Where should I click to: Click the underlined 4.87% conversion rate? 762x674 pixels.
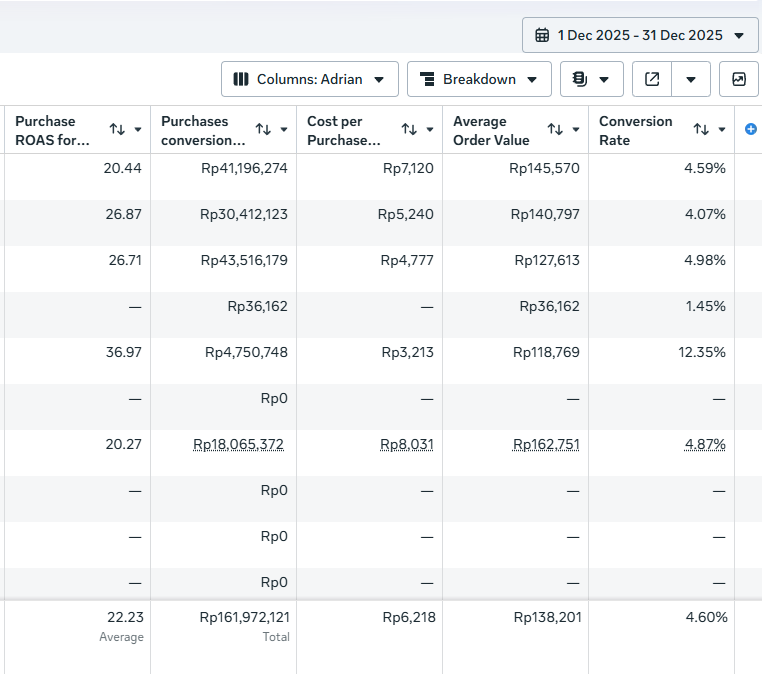[705, 444]
